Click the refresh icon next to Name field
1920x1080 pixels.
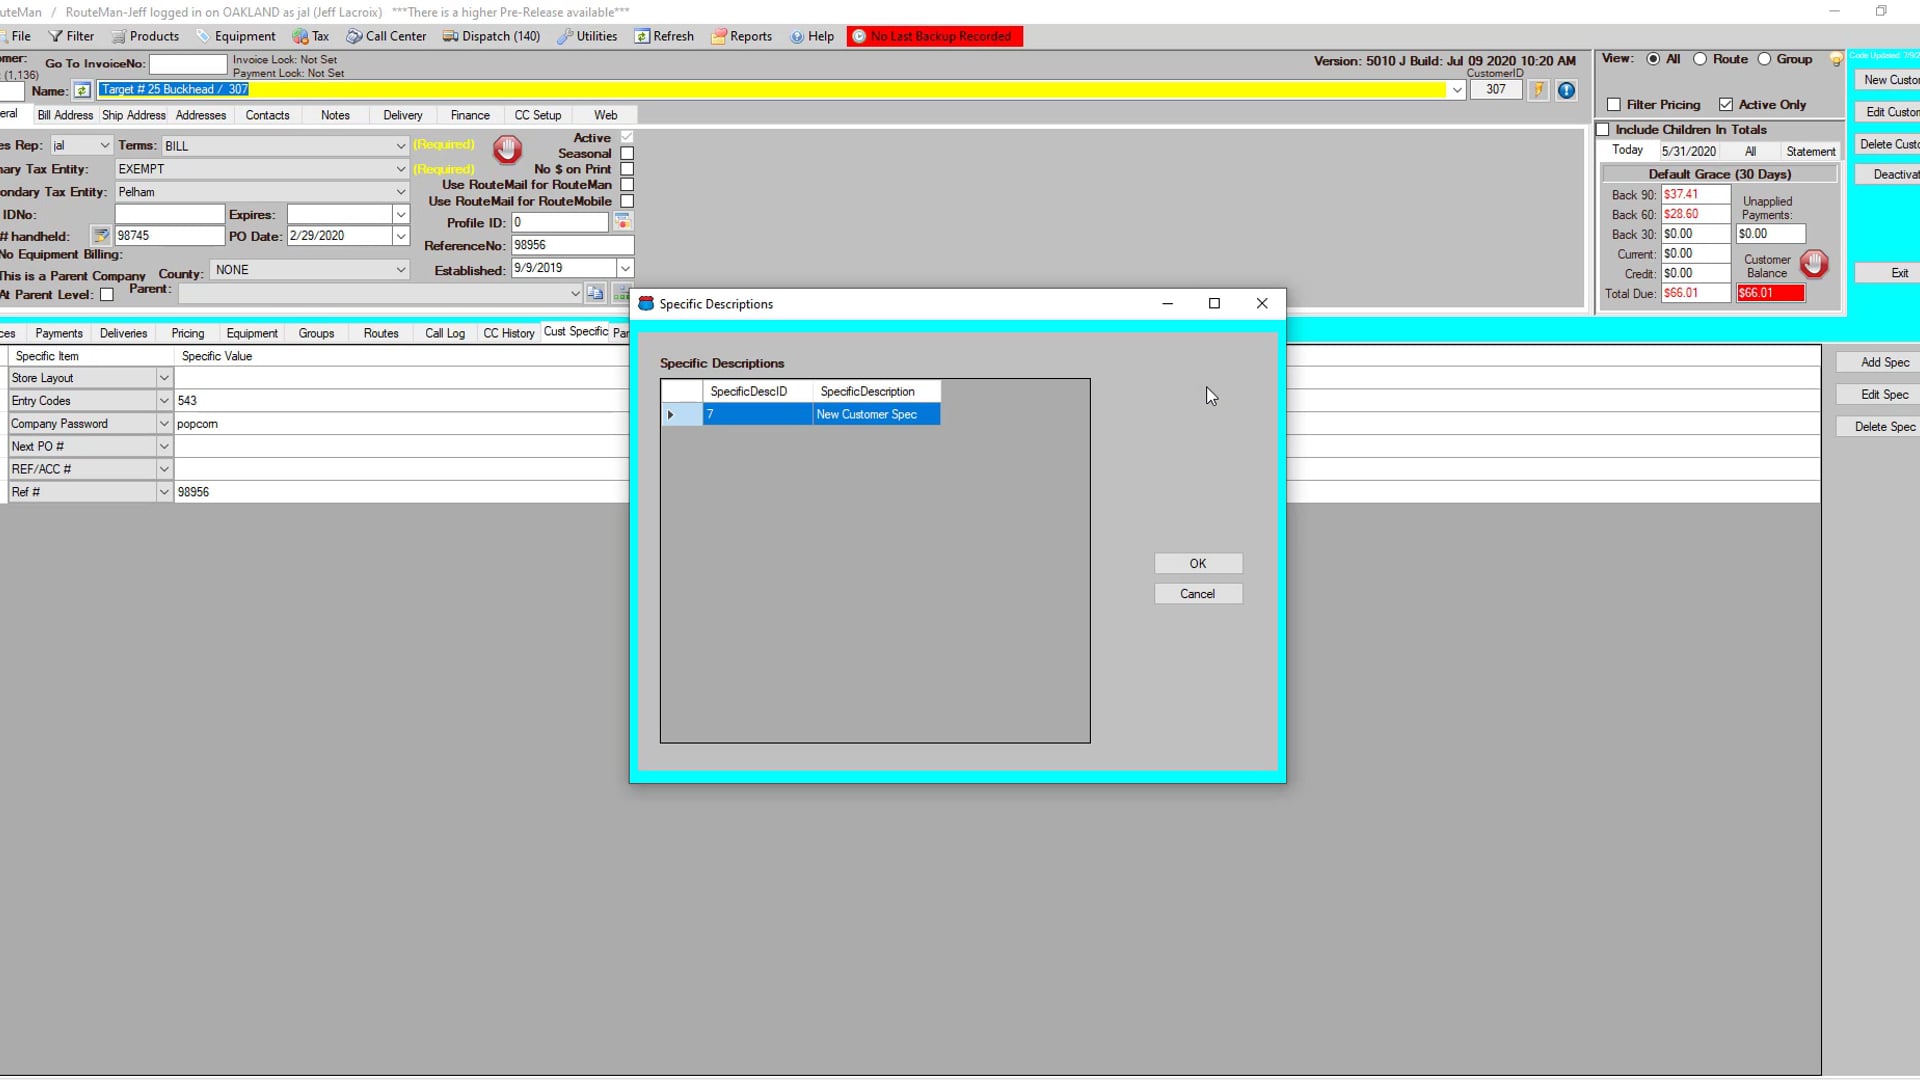(82, 91)
